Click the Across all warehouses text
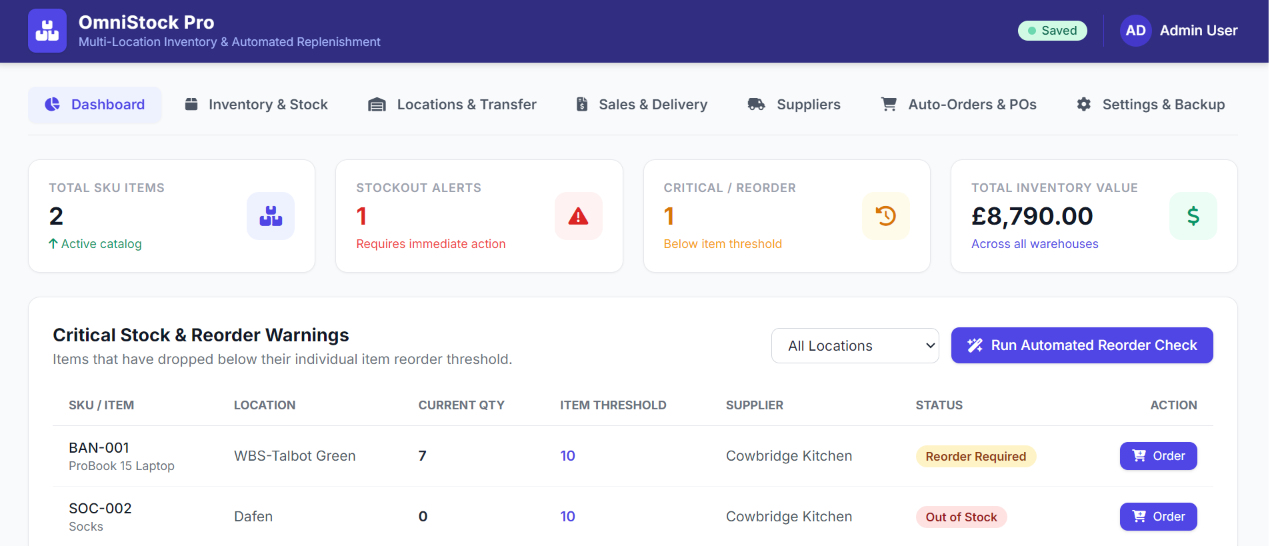 [x=1035, y=244]
